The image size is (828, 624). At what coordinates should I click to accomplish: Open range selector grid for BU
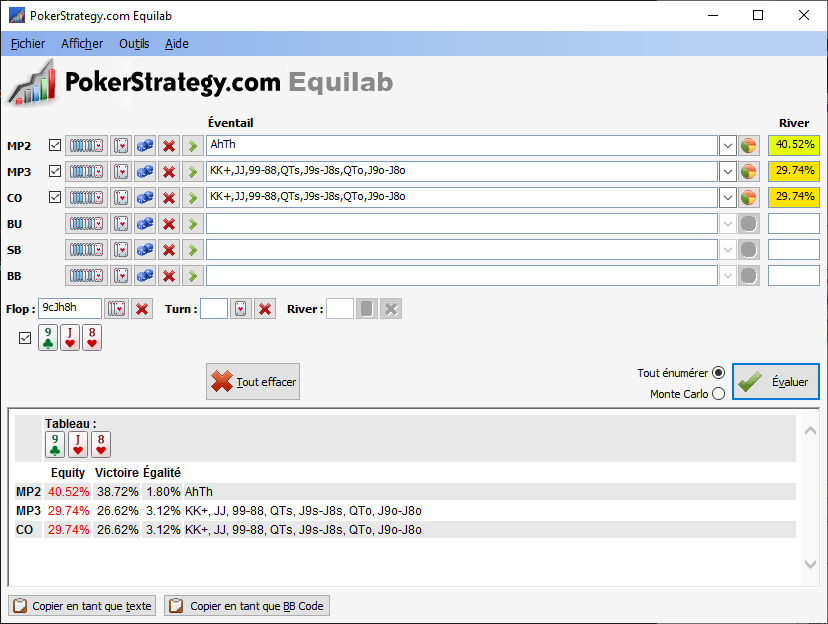pos(87,223)
